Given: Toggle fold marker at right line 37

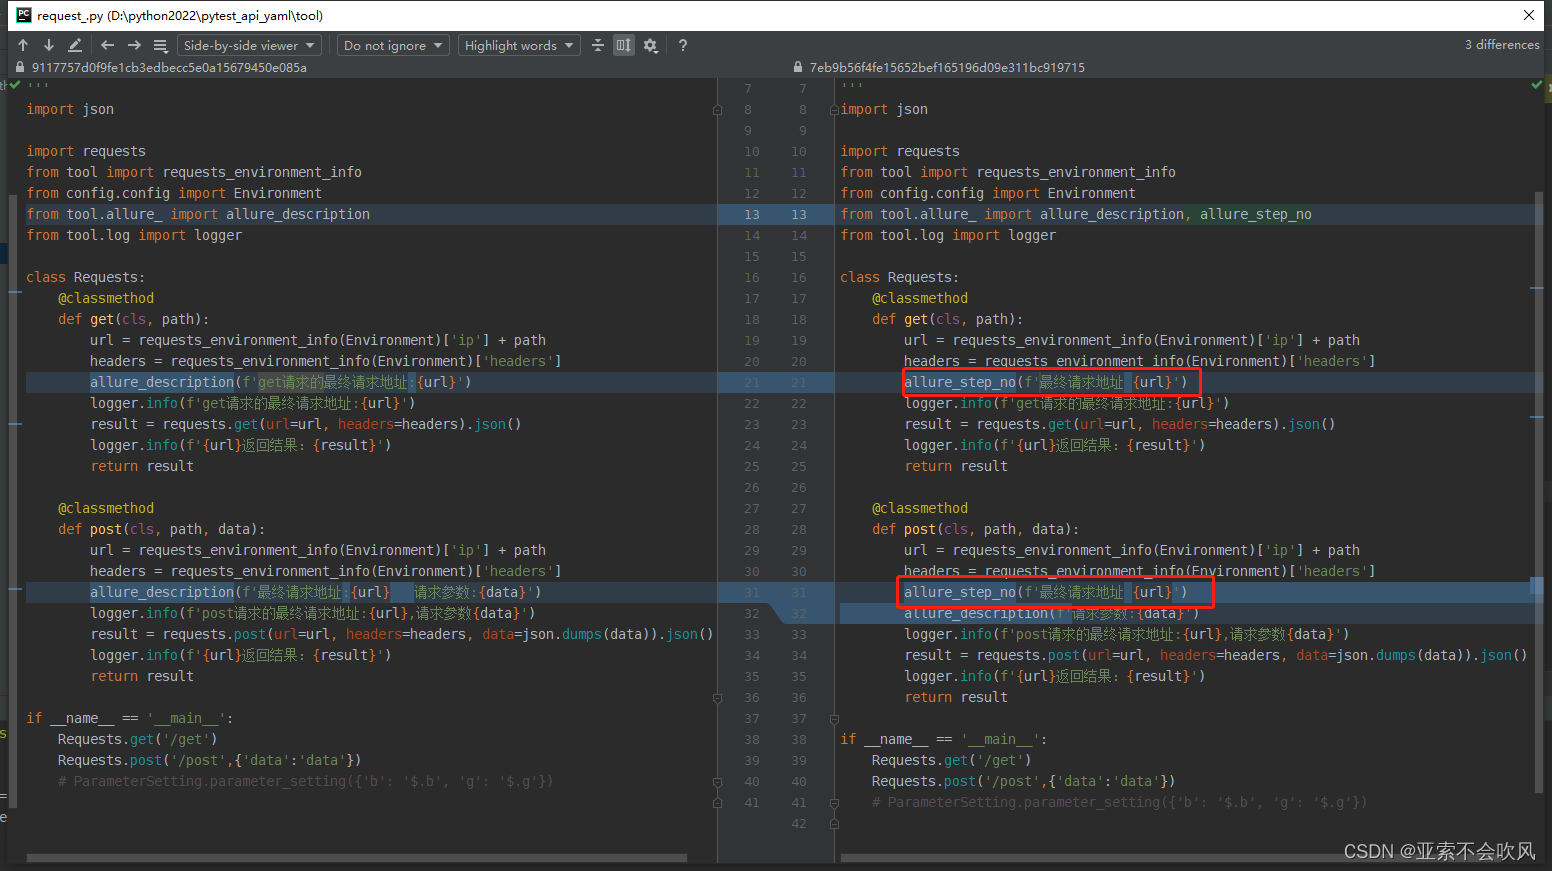Looking at the screenshot, I should click(x=834, y=718).
